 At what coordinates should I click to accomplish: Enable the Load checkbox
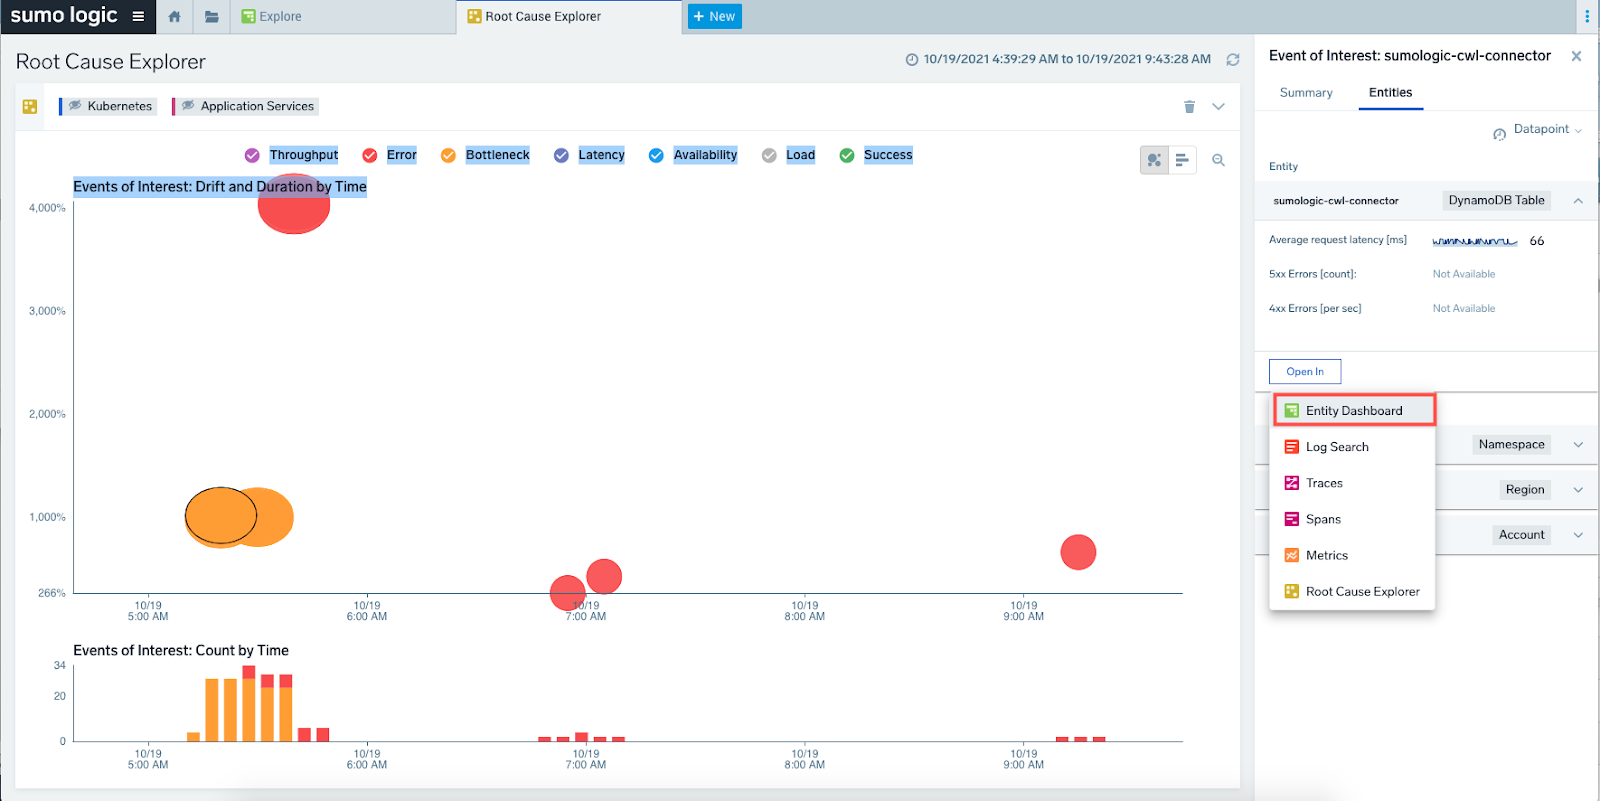(769, 155)
